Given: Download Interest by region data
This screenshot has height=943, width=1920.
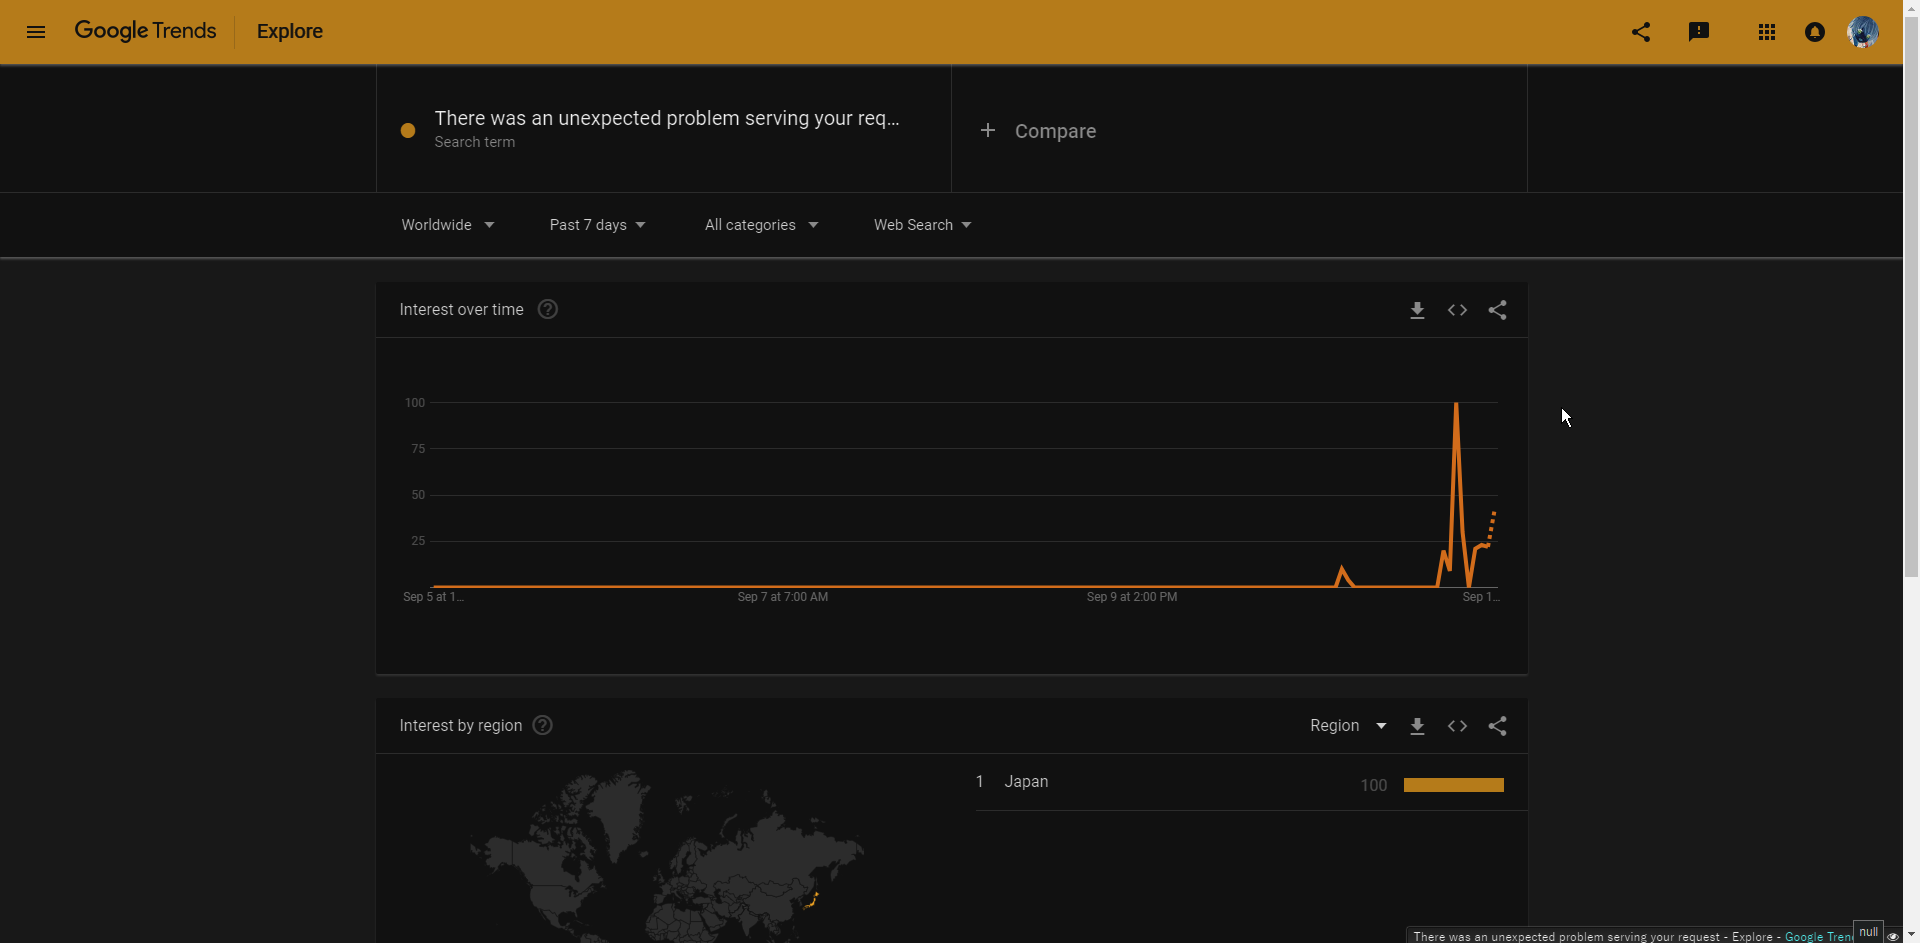Looking at the screenshot, I should pos(1417,726).
